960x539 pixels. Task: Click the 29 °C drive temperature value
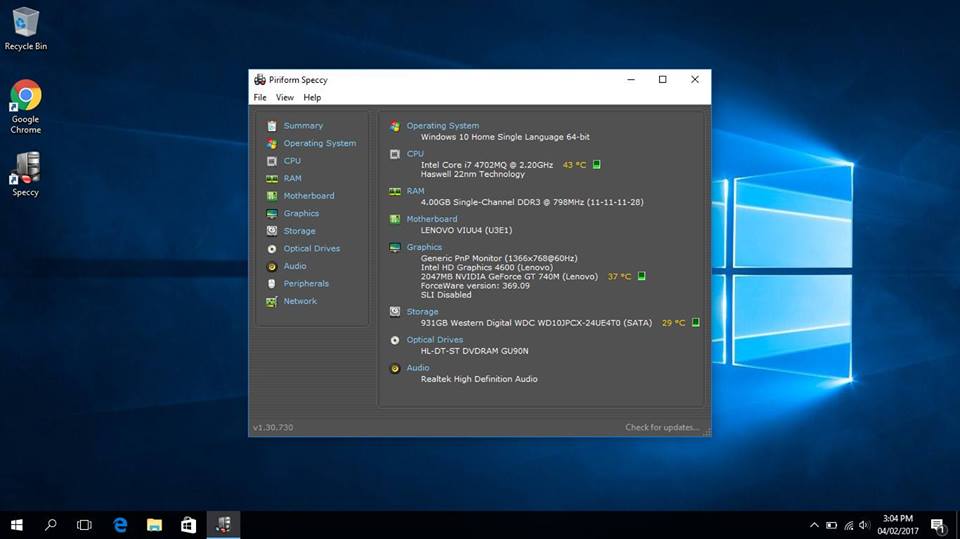pos(673,323)
